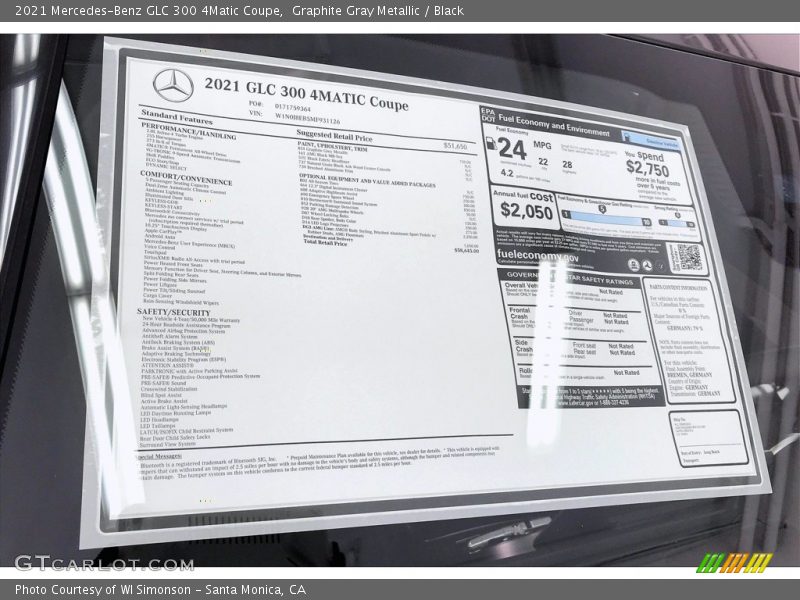
Task: Click the "Fuel Economy and Environment" title
Action: coord(554,125)
